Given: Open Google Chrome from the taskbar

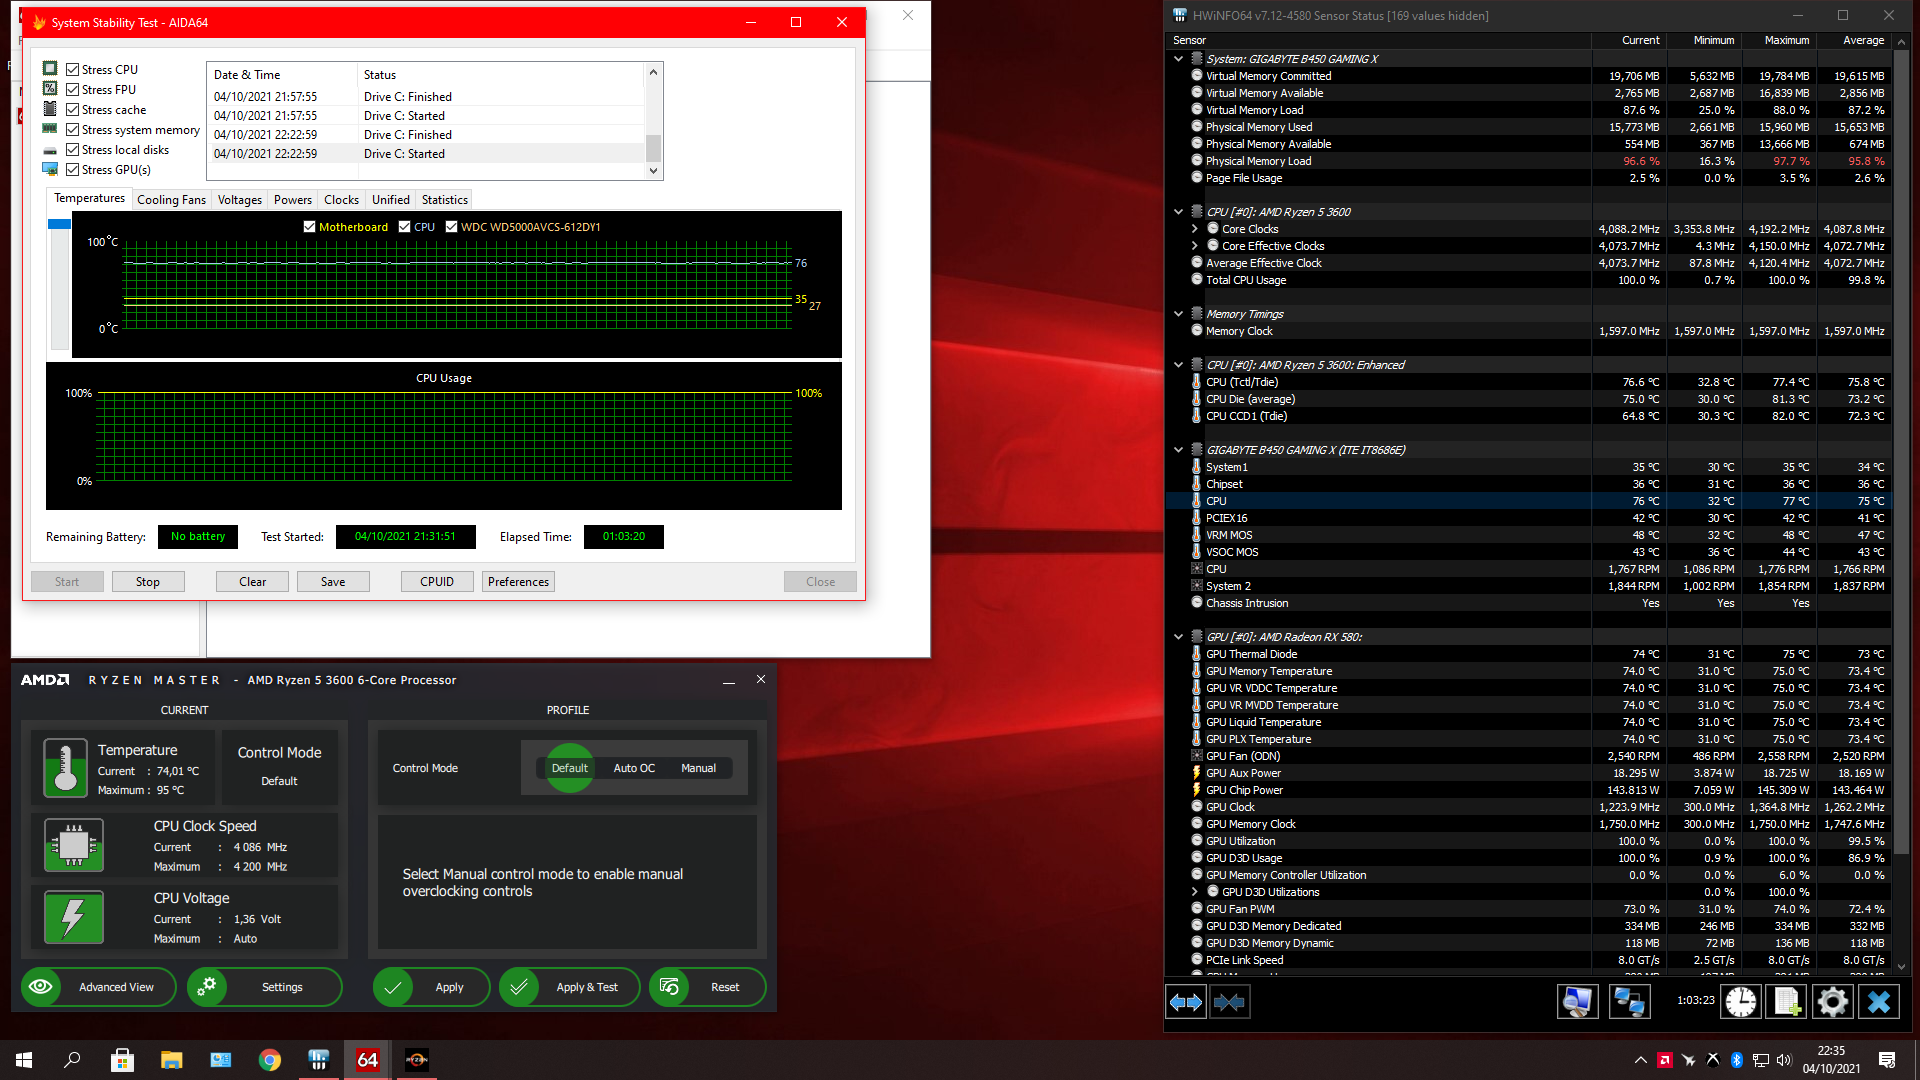Looking at the screenshot, I should coord(270,1060).
